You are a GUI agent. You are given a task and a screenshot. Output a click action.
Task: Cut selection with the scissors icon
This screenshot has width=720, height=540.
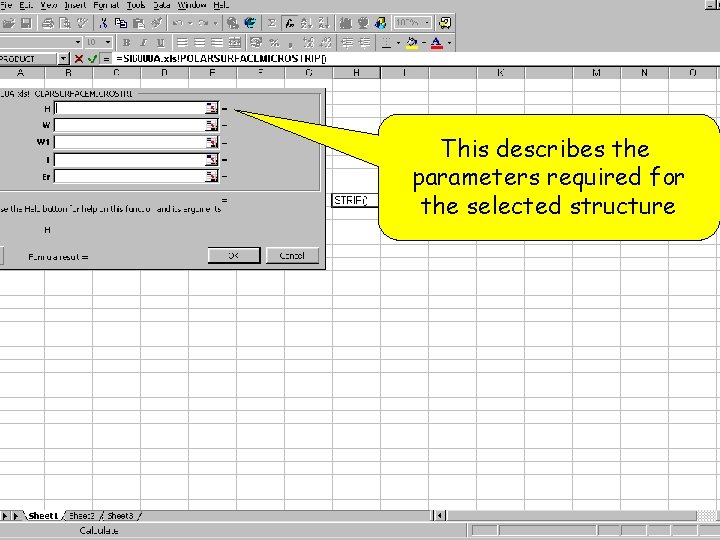[103, 23]
